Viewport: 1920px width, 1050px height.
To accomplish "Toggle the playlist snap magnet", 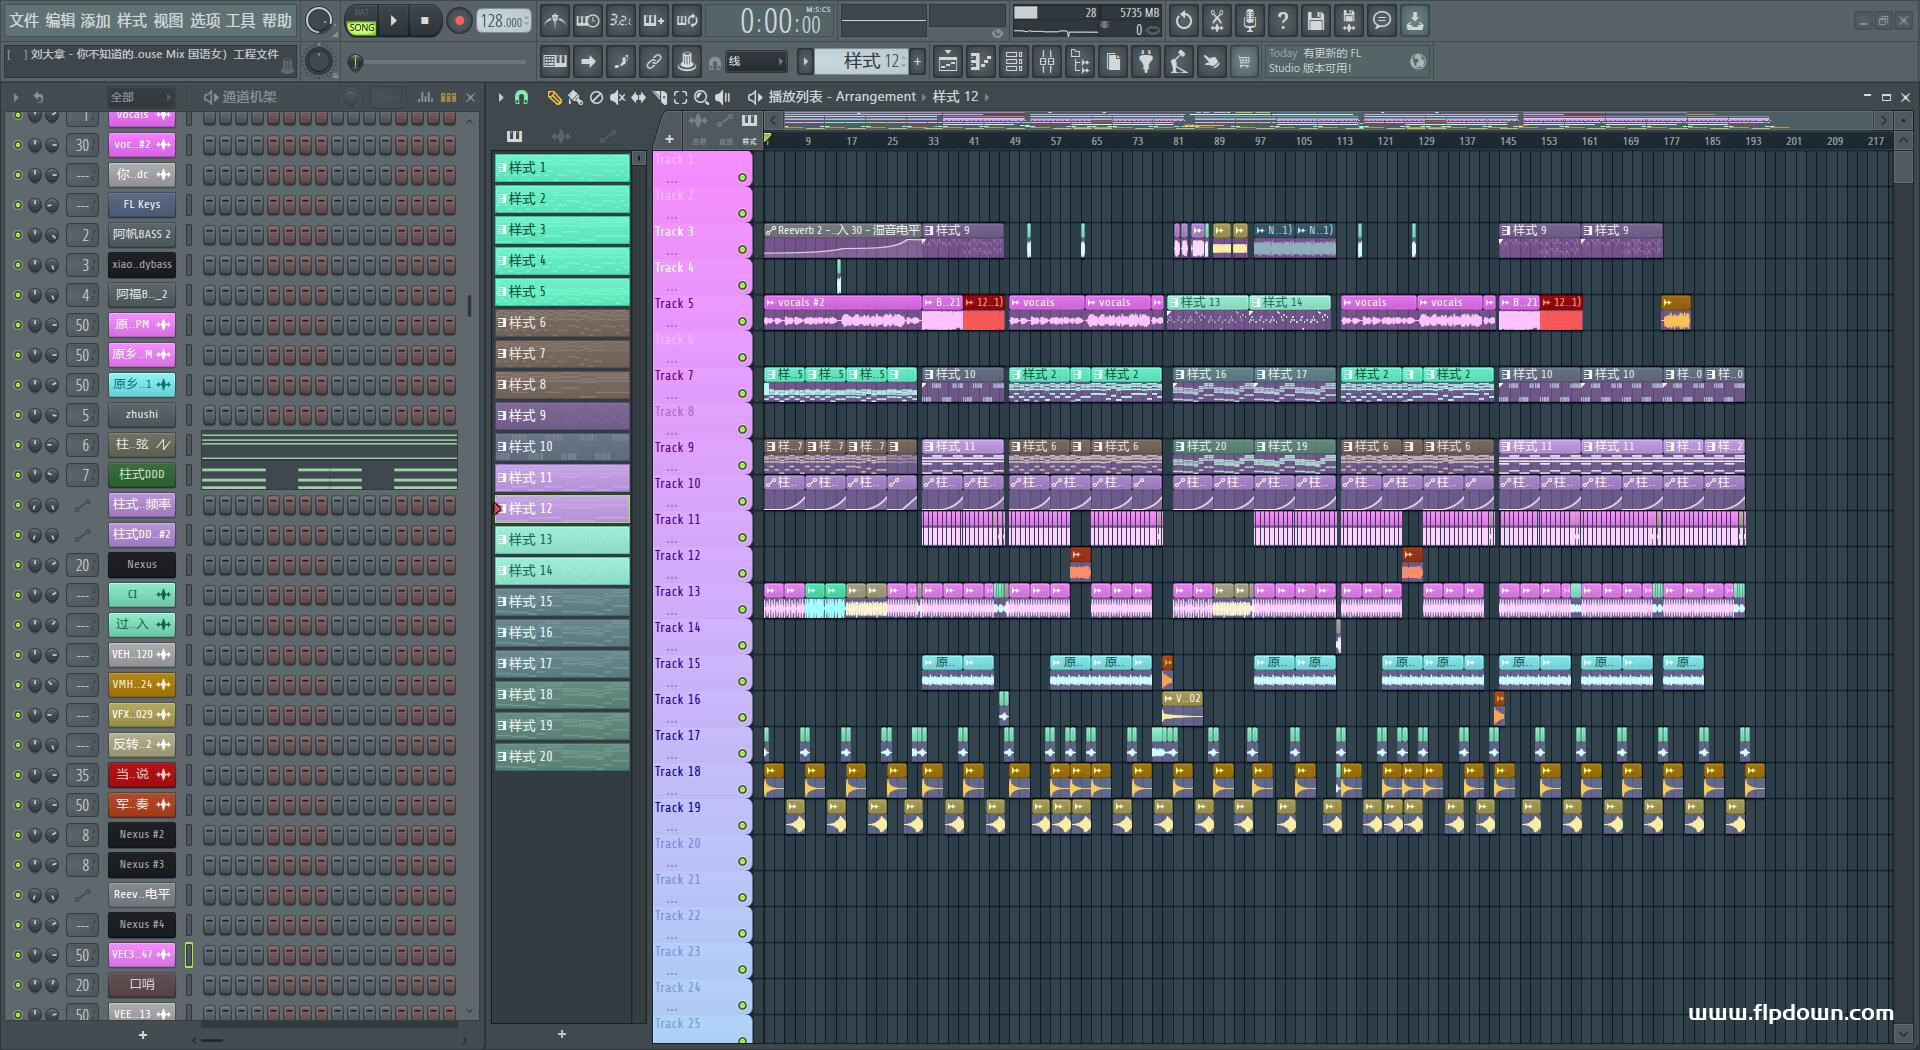I will point(521,97).
